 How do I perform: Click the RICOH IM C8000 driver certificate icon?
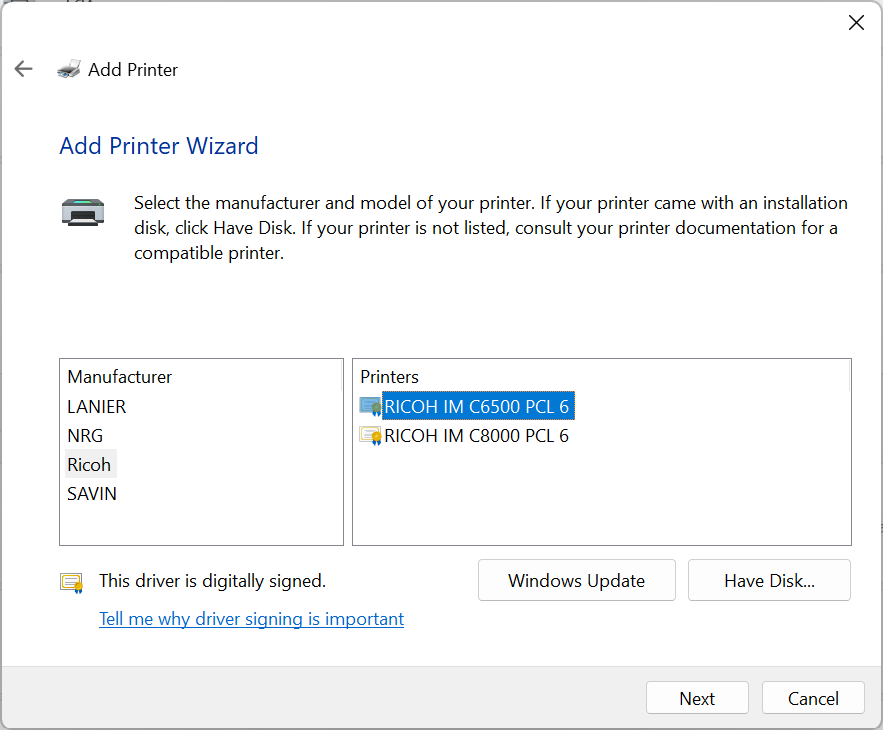[x=370, y=435]
